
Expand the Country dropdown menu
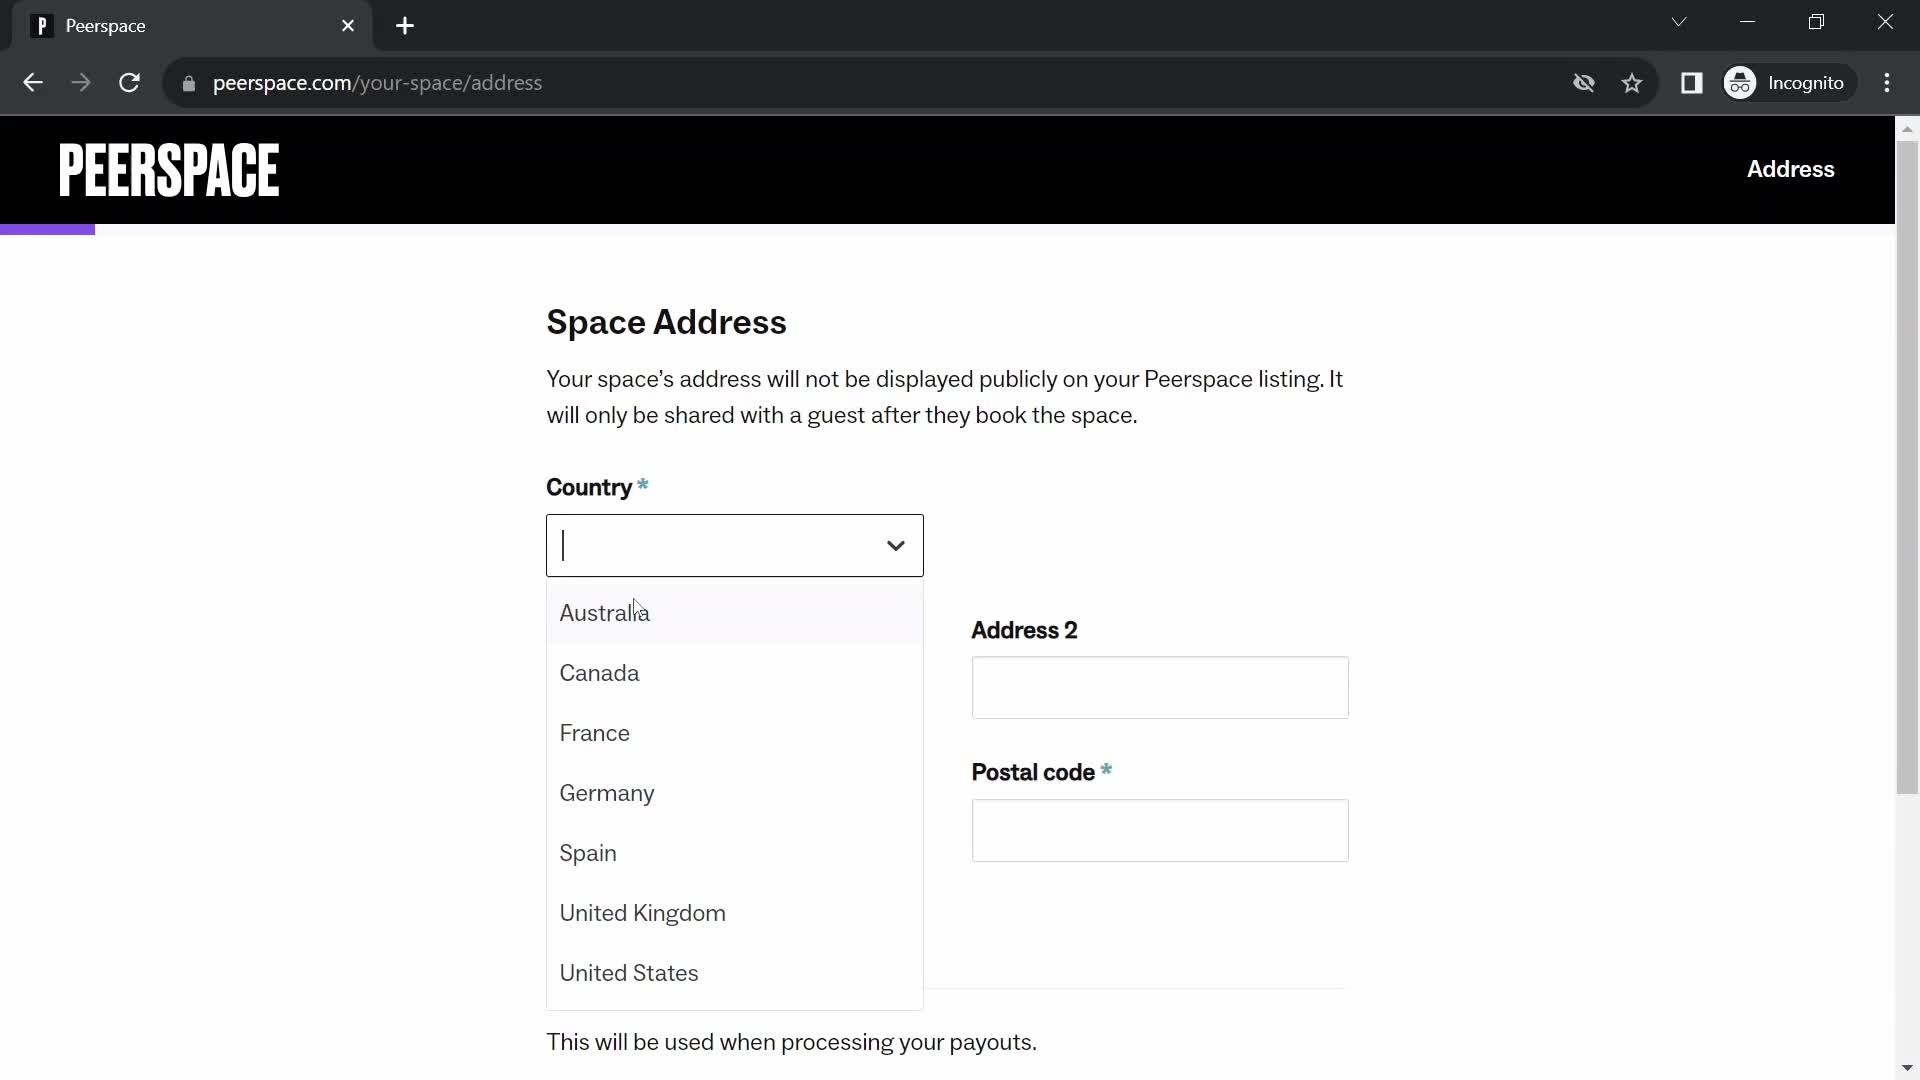pos(735,545)
